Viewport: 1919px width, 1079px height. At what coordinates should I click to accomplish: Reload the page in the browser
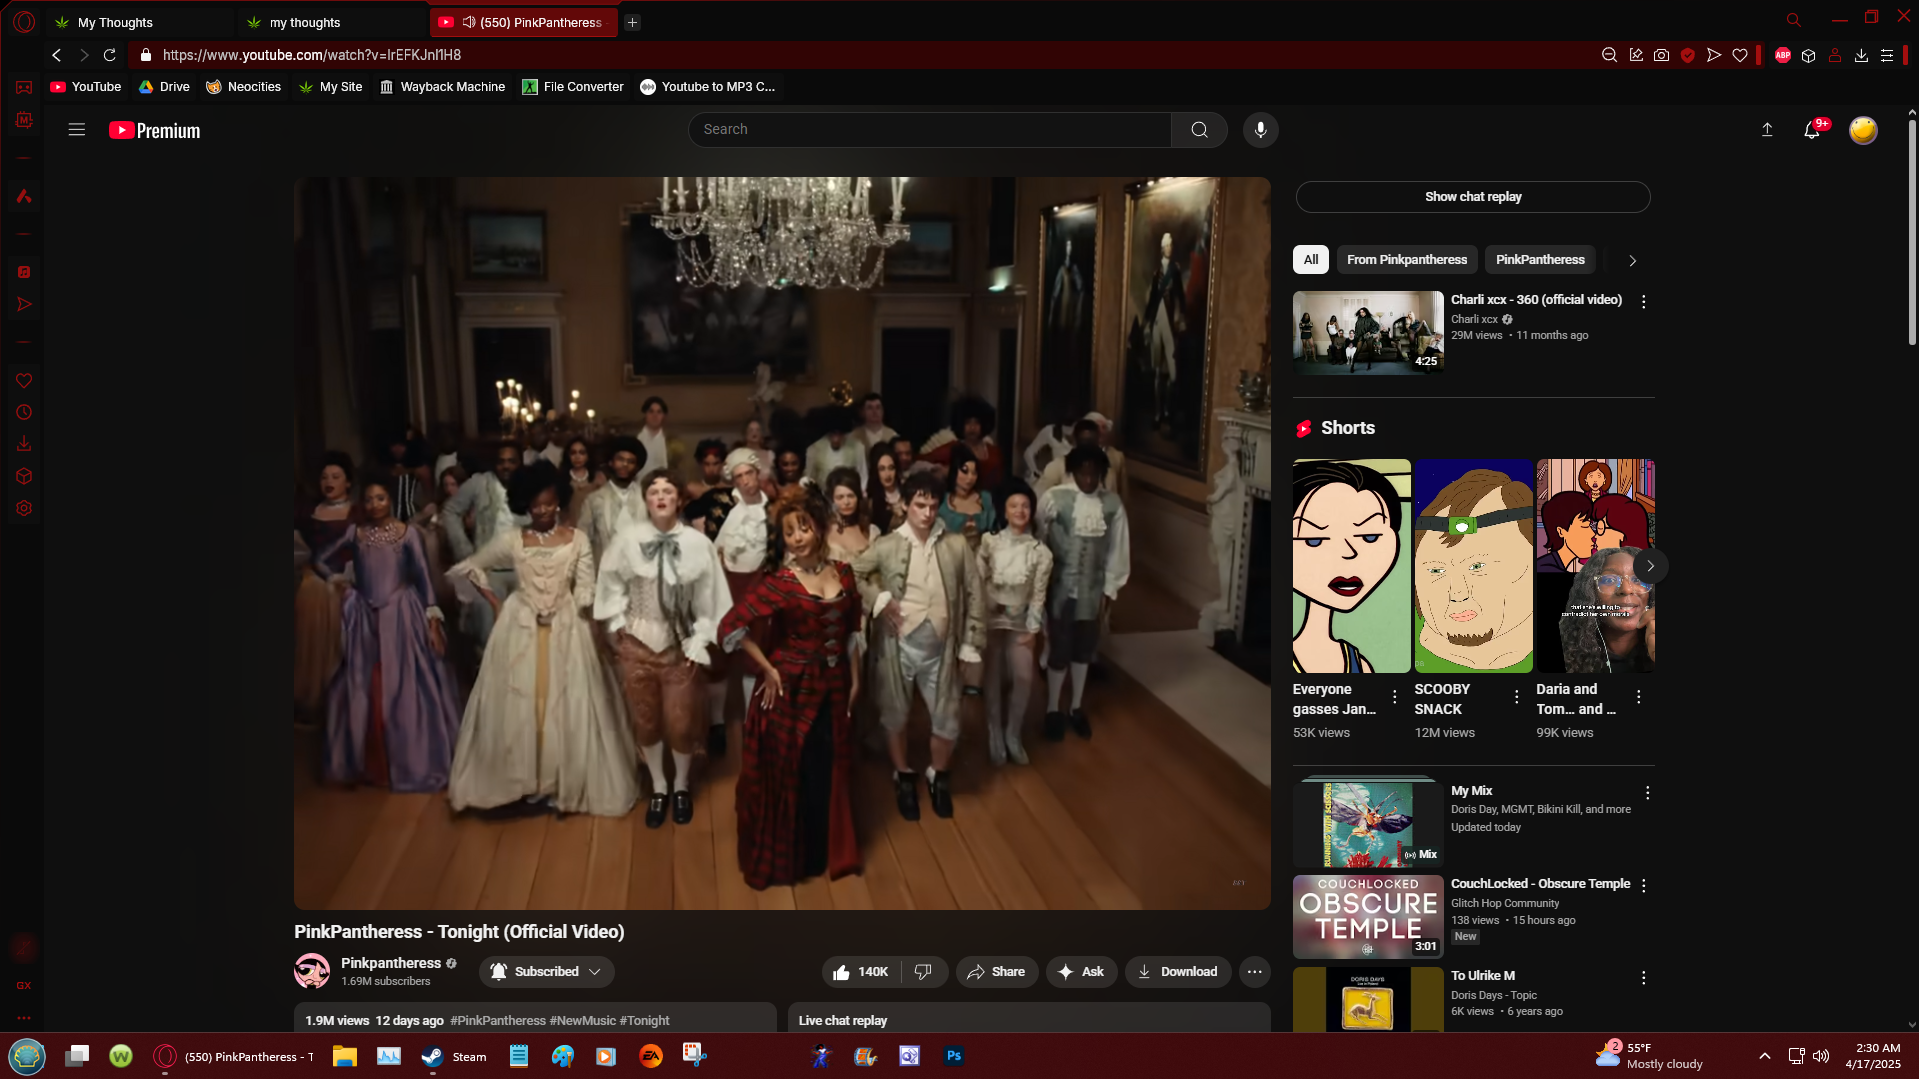(110, 55)
